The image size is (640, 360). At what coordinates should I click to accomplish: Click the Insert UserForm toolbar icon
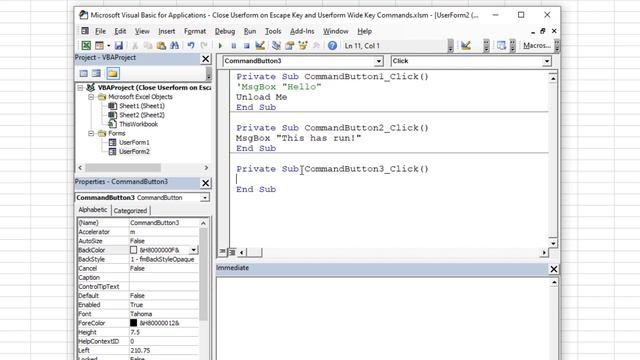(x=99, y=46)
